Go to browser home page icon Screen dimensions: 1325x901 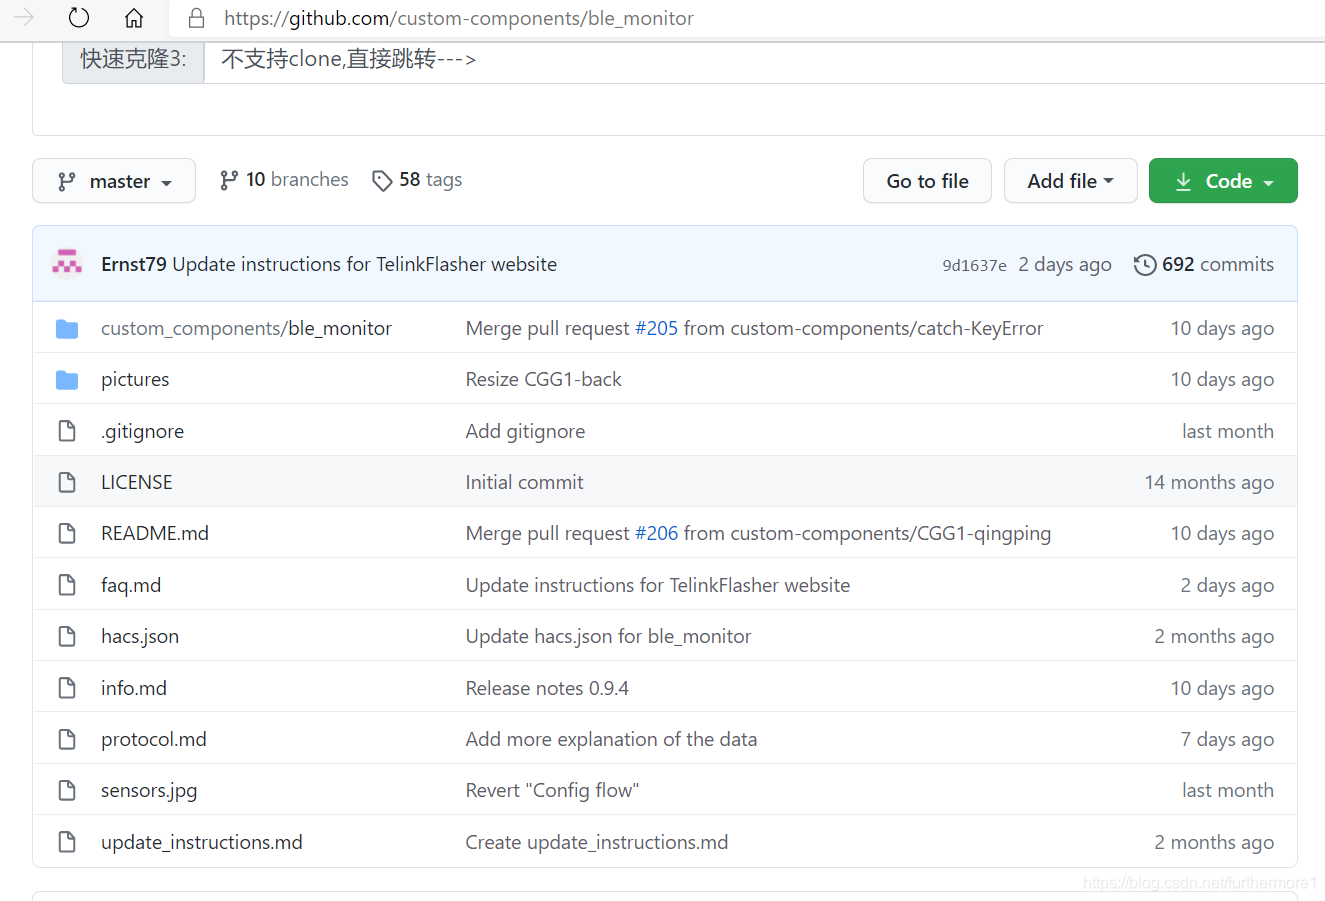[134, 18]
